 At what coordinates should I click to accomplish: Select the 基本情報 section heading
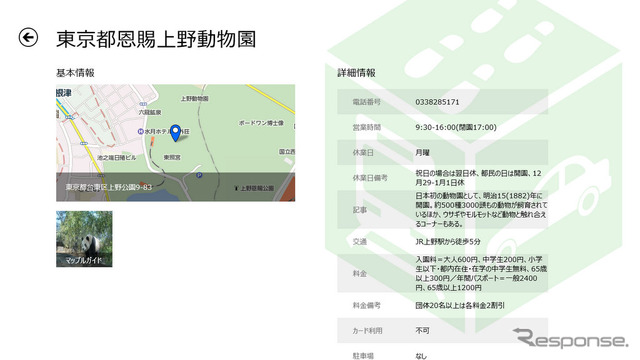(75, 73)
